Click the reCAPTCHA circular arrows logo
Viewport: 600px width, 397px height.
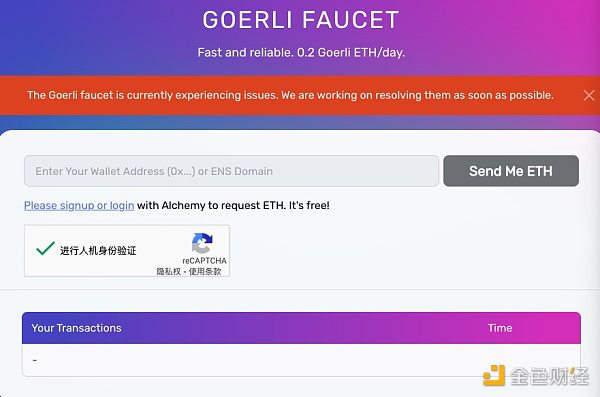[202, 243]
